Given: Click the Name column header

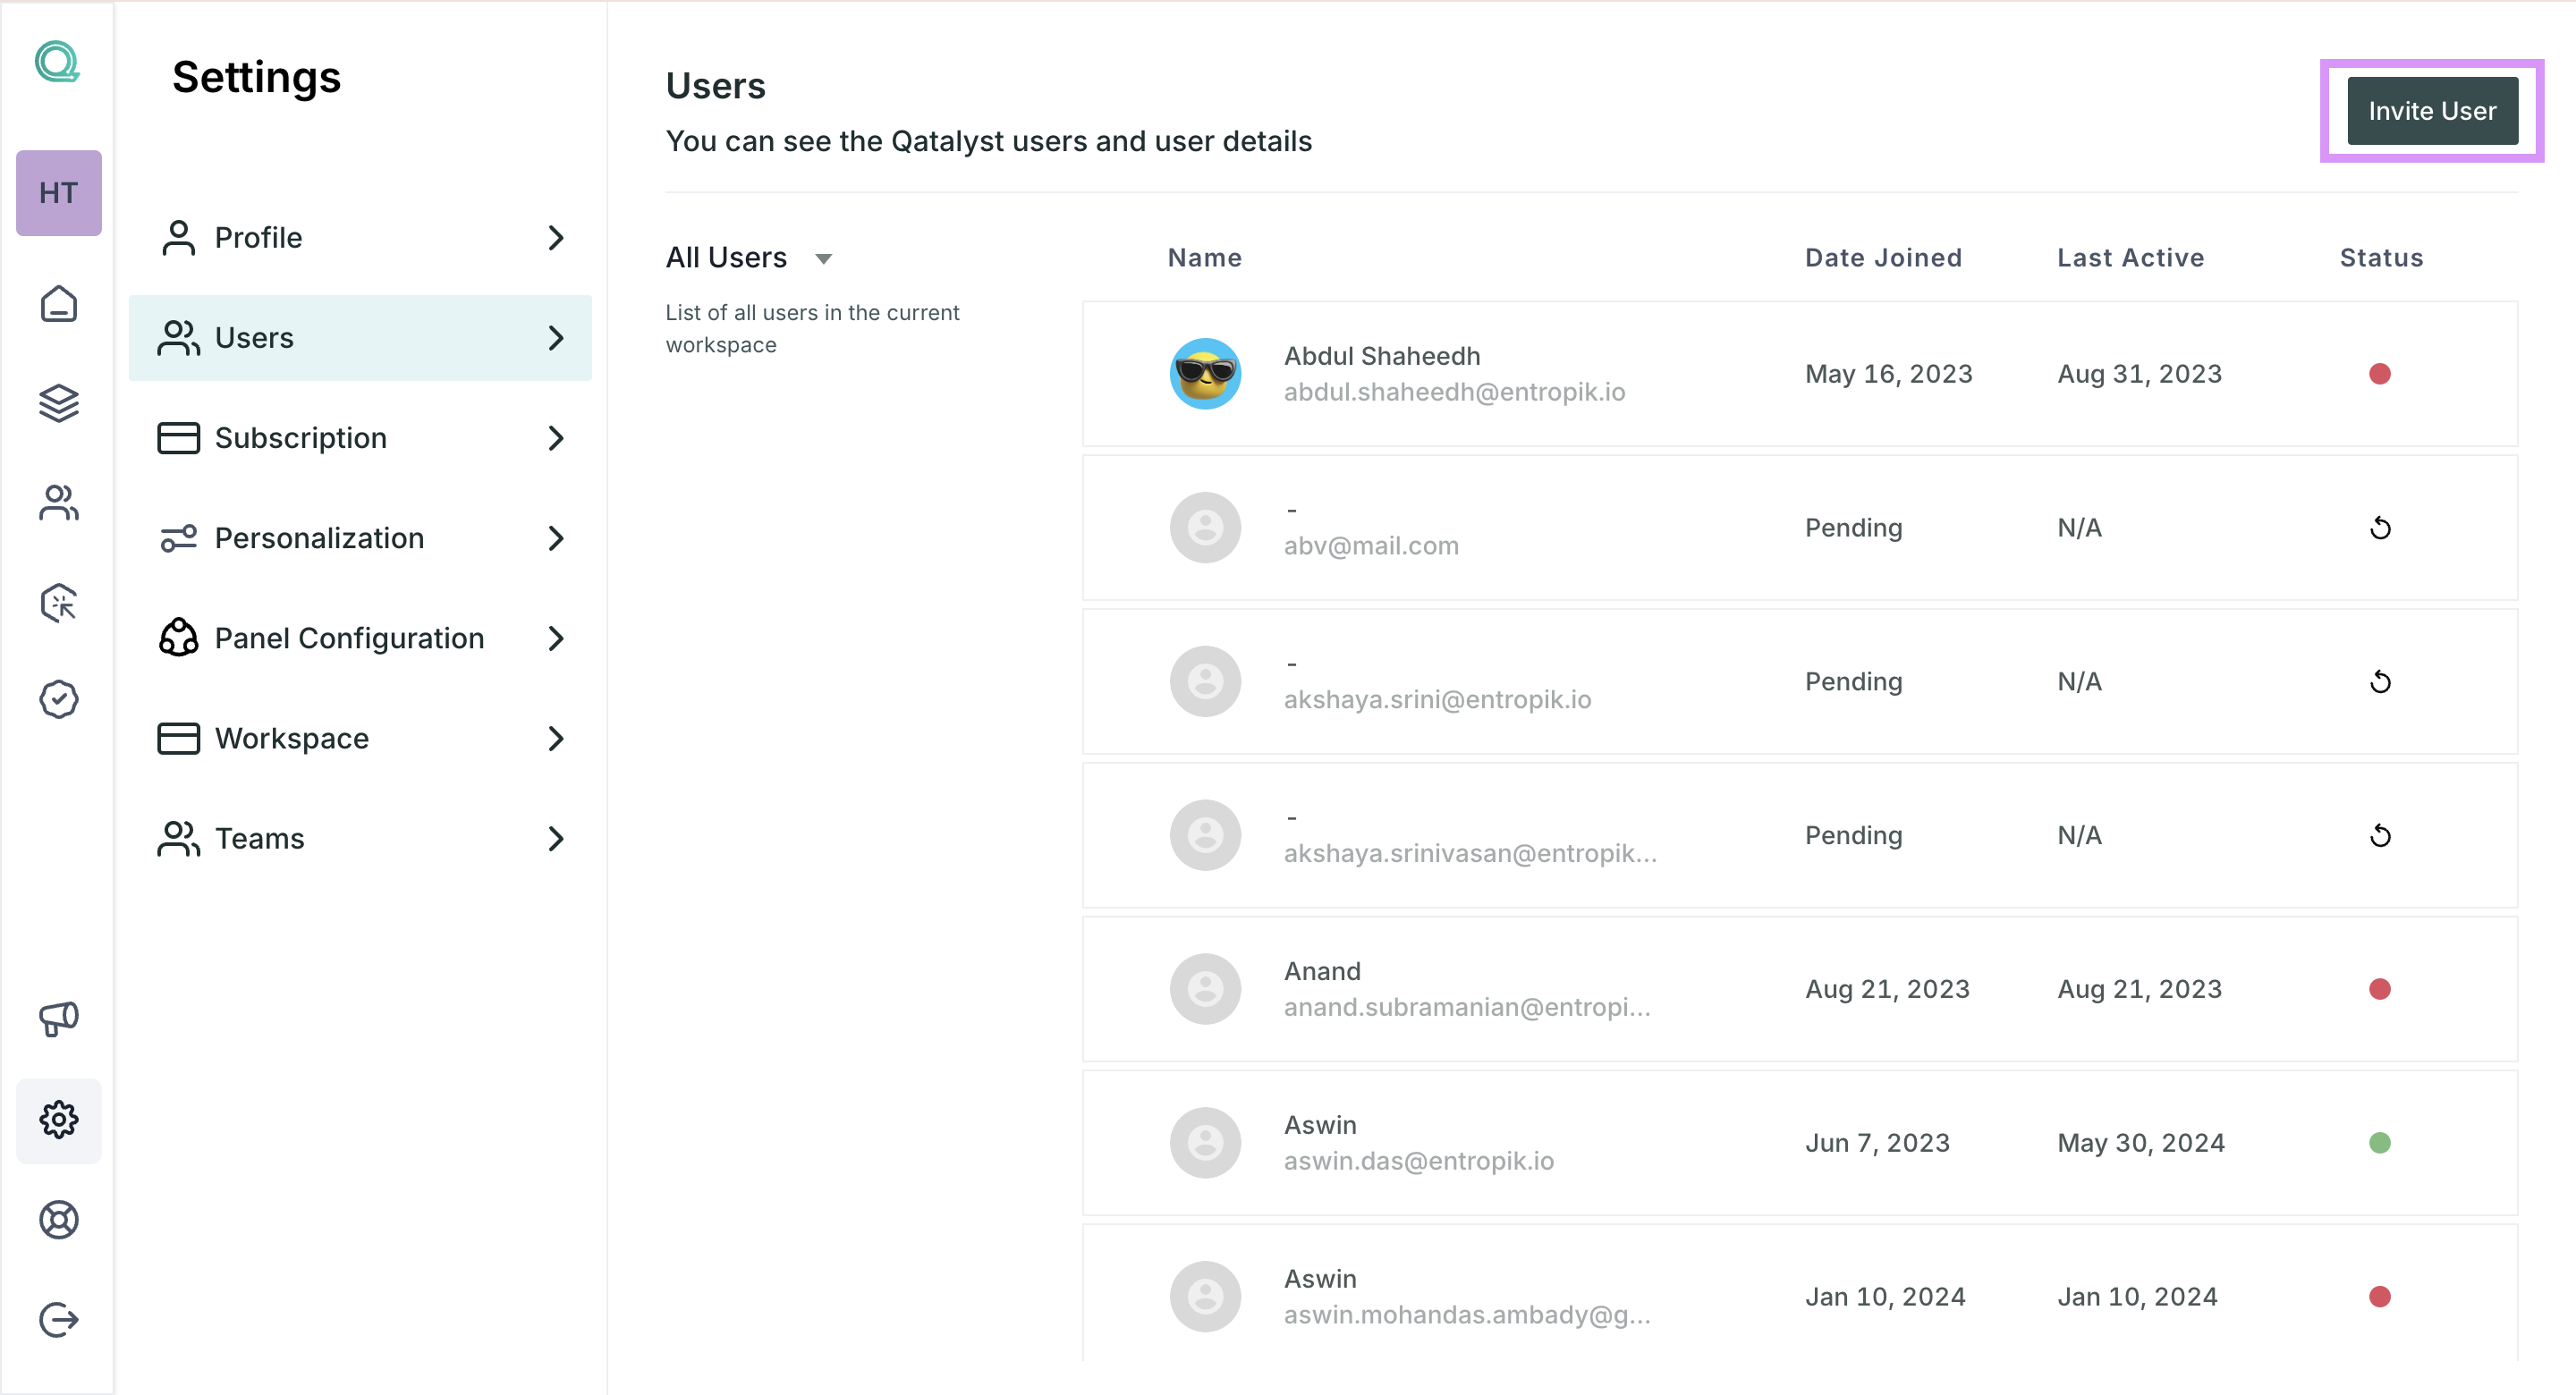Looking at the screenshot, I should pyautogui.click(x=1205, y=258).
